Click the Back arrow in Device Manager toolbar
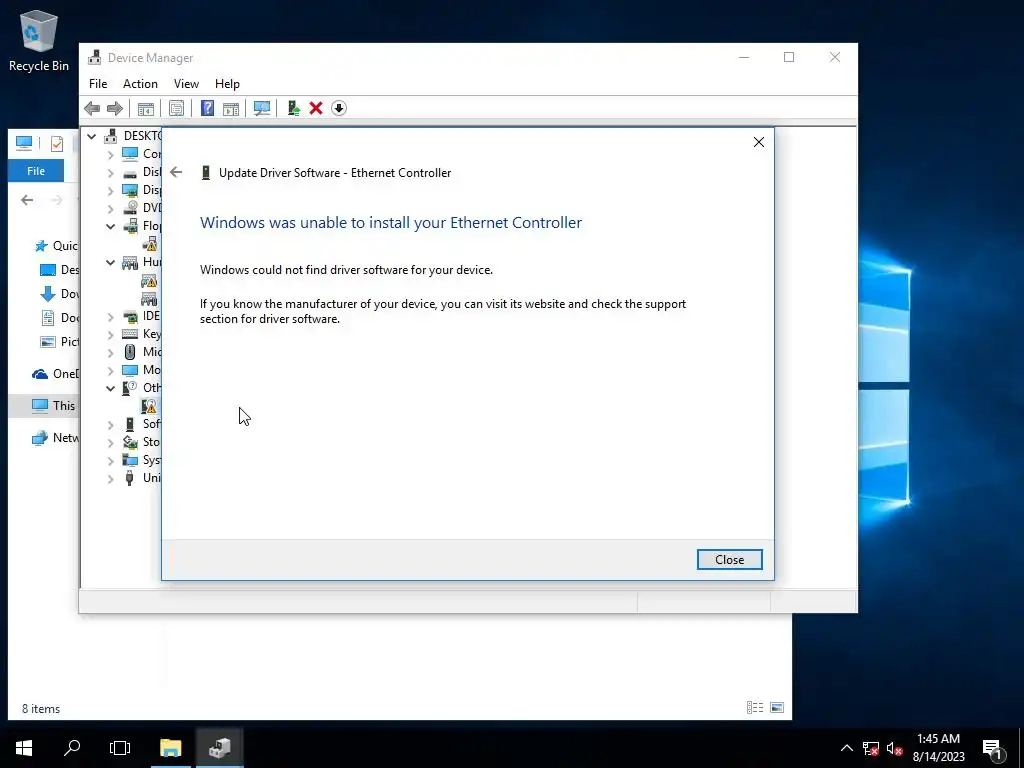 (92, 108)
